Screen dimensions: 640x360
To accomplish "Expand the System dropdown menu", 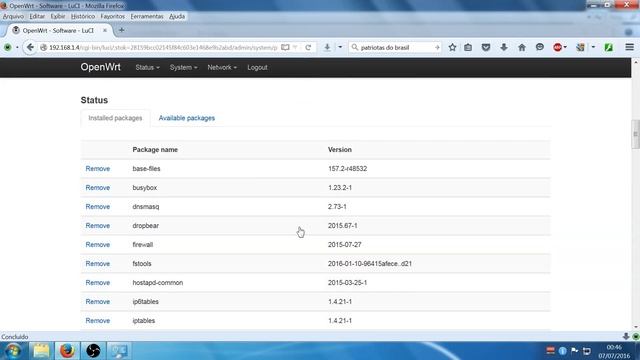I will tap(183, 67).
